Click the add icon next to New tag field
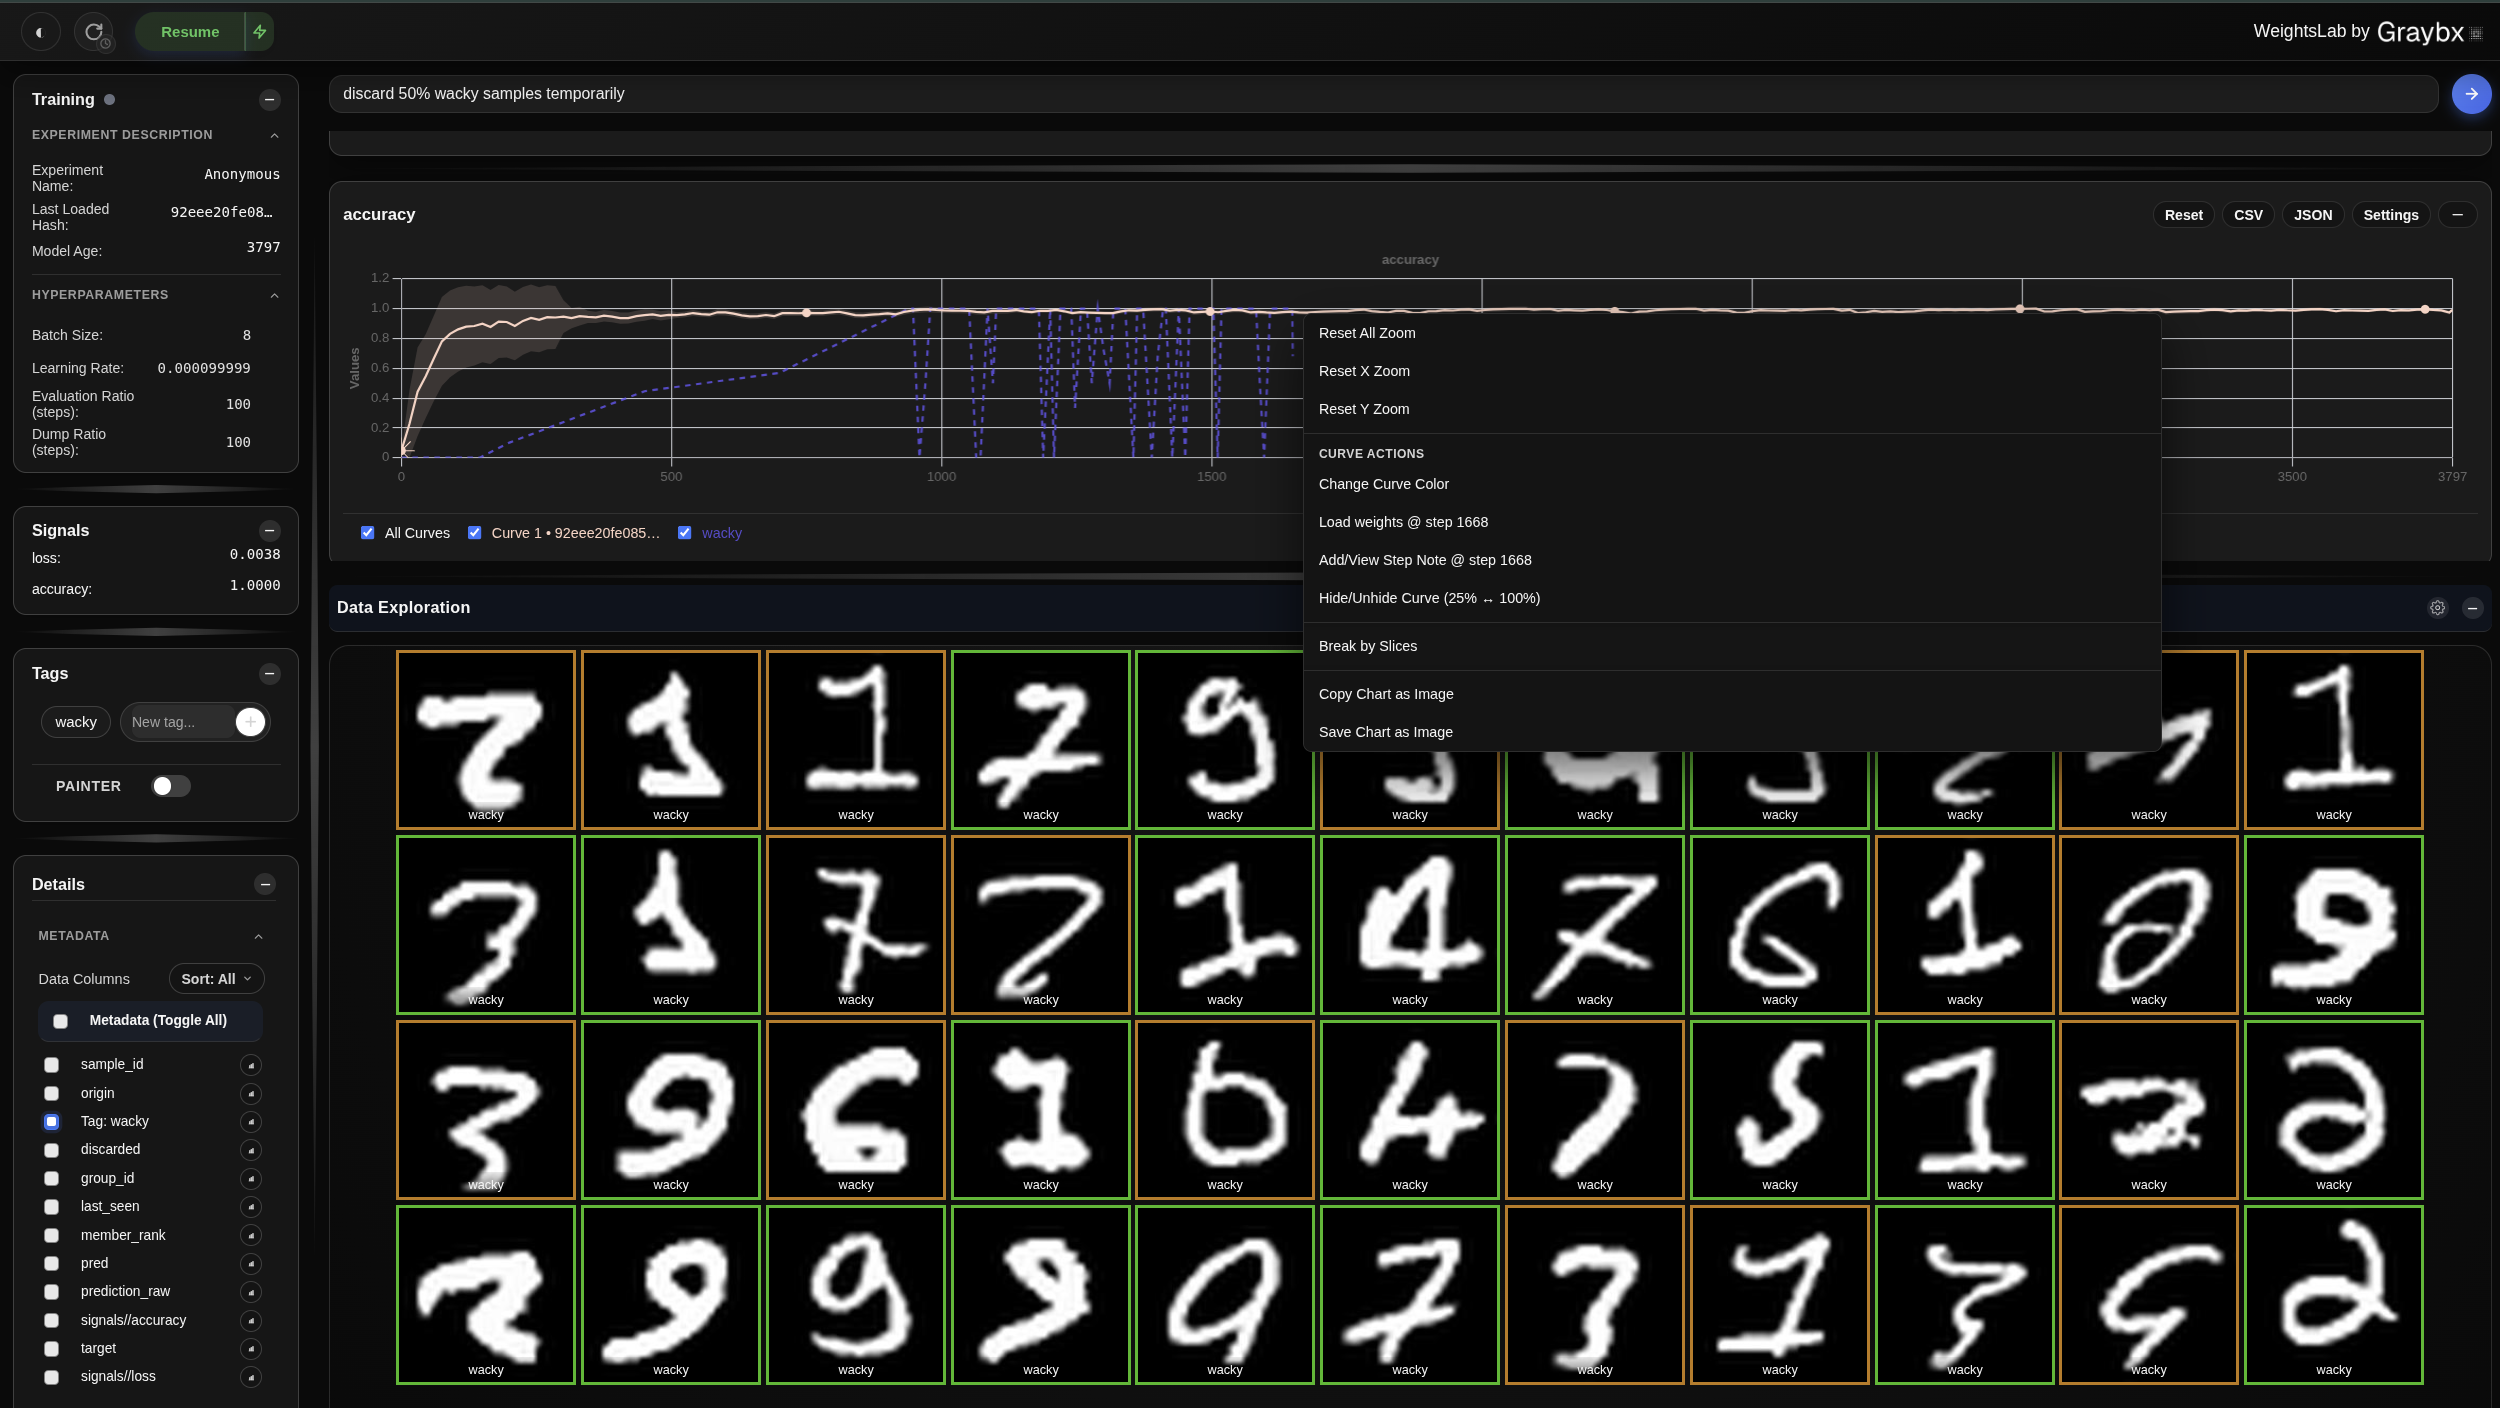Viewport: 2500px width, 1408px height. pyautogui.click(x=250, y=721)
